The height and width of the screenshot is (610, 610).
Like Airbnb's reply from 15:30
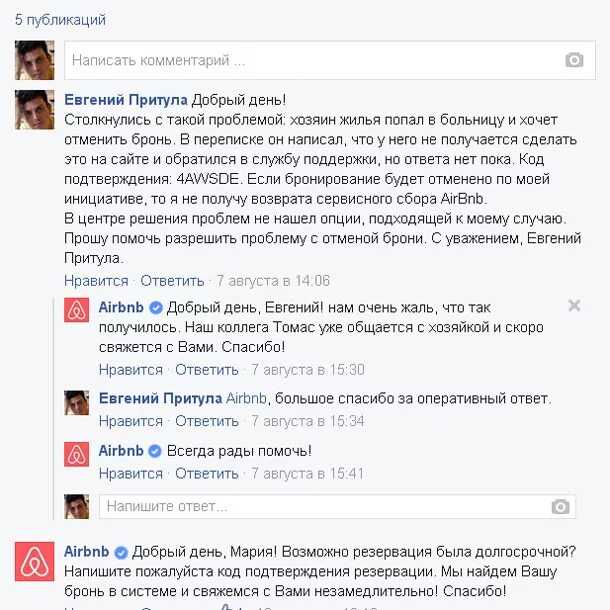(131, 370)
